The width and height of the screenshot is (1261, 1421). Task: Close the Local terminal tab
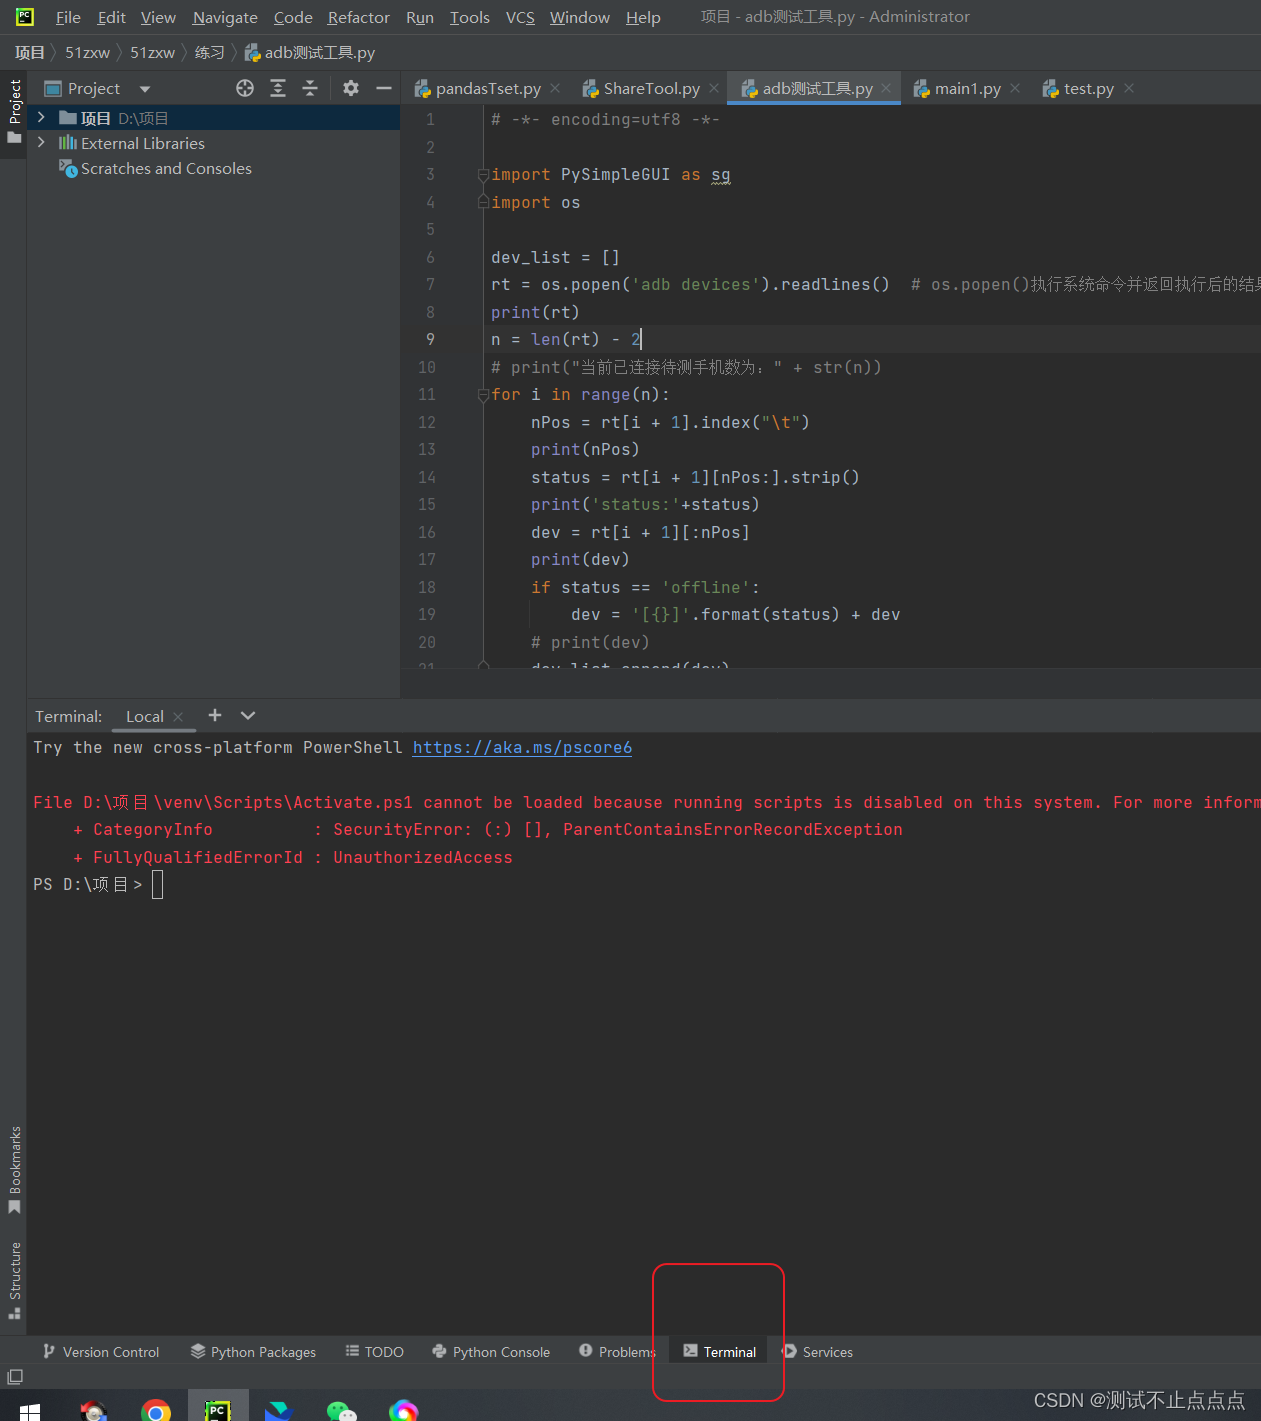178,717
